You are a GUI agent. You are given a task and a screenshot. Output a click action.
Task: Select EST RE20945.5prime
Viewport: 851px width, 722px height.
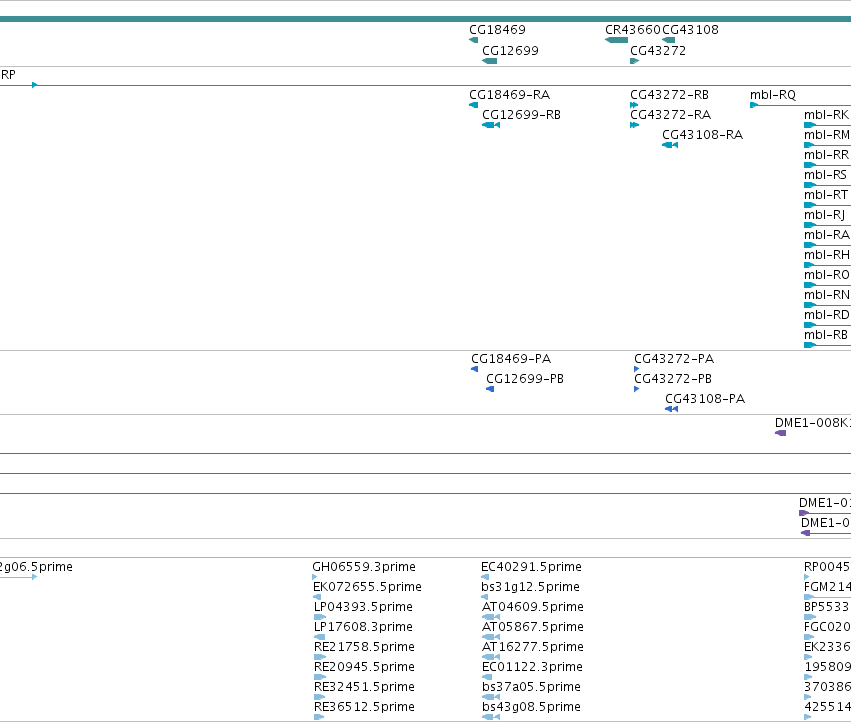point(364,667)
